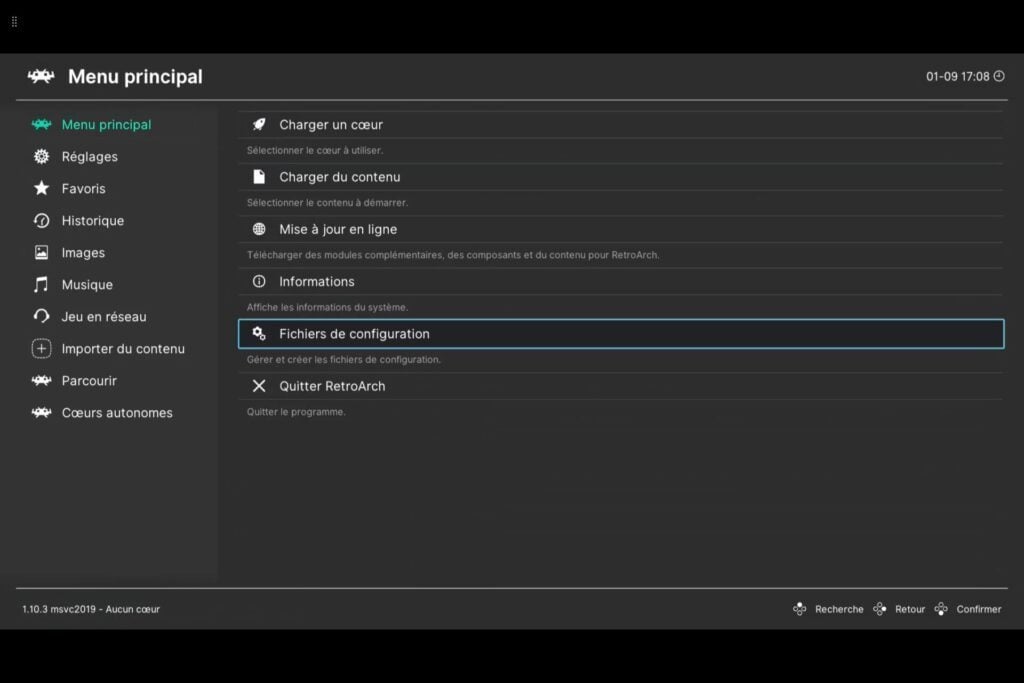Open Musique in the sidebar
This screenshot has width=1024, height=683.
[x=87, y=285]
